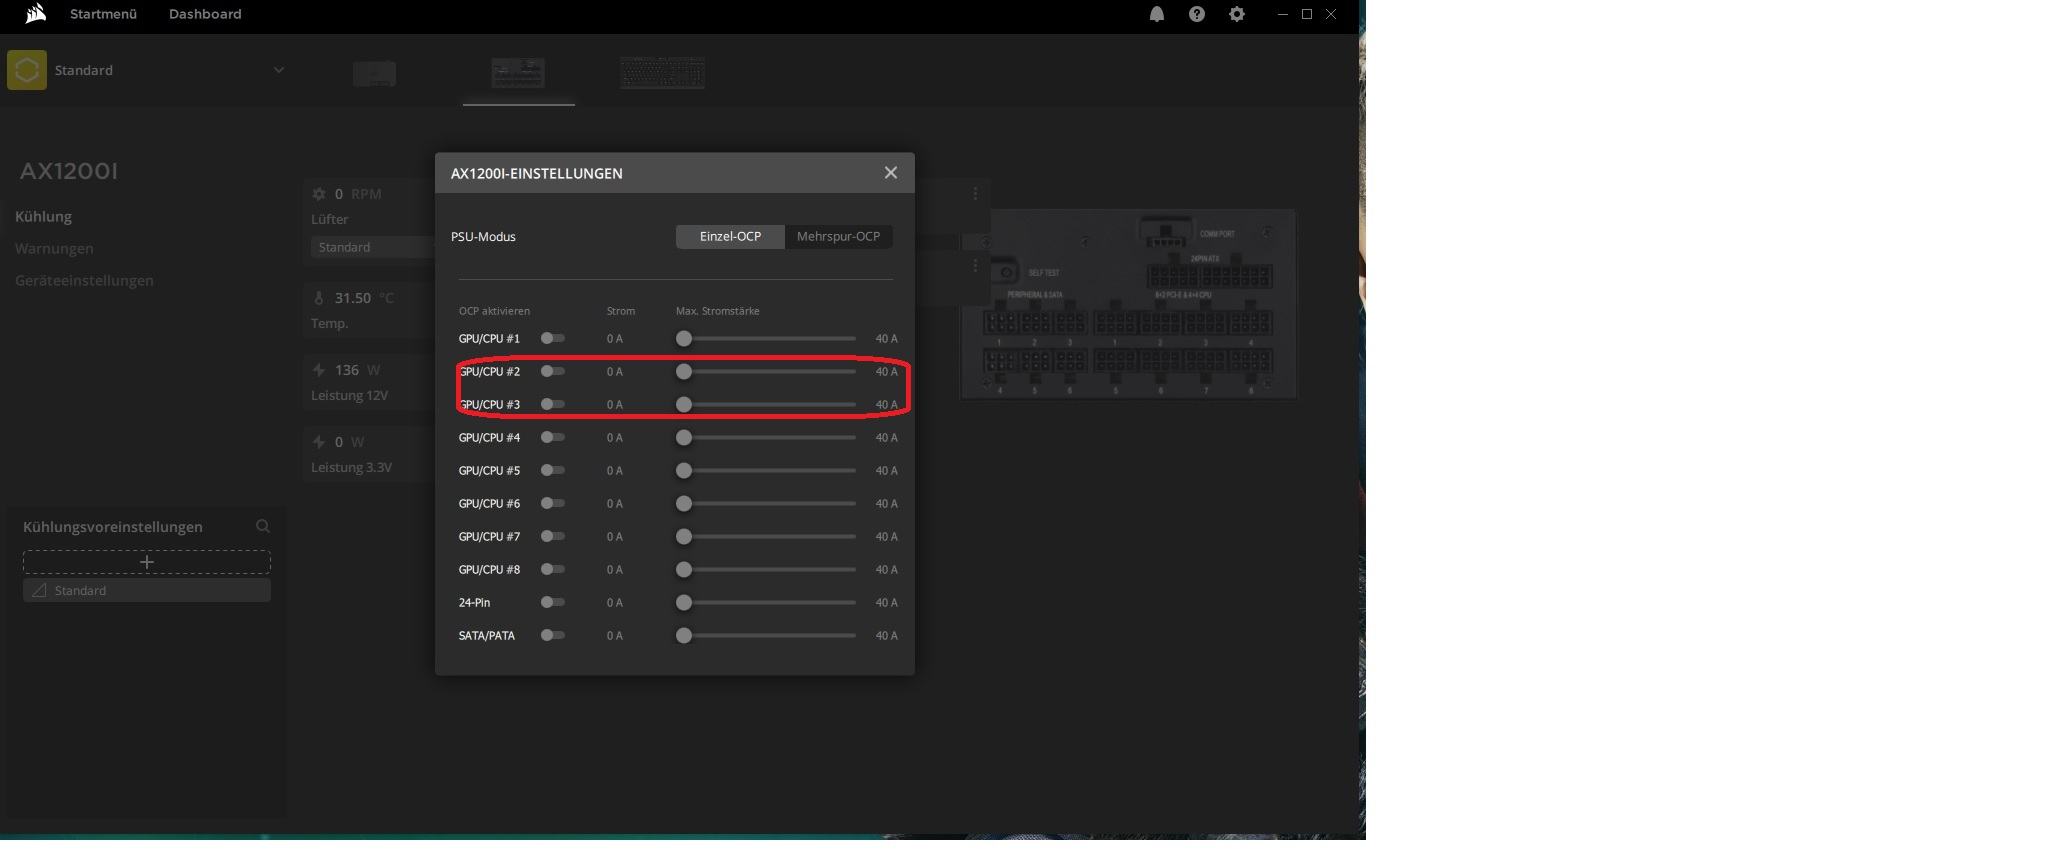Enable OCP toggle for GPU/CPU #1
2064x864 pixels.
(x=553, y=338)
